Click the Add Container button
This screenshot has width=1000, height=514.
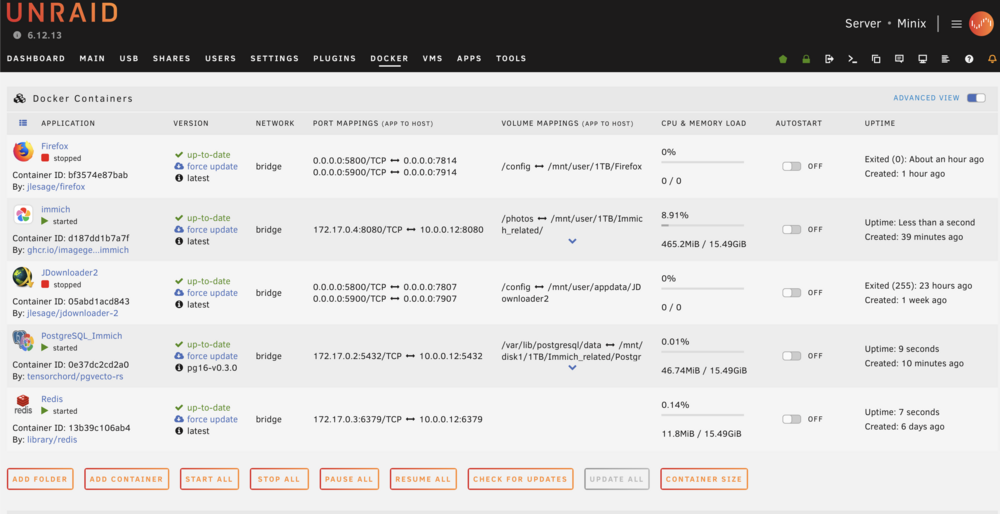coord(126,479)
